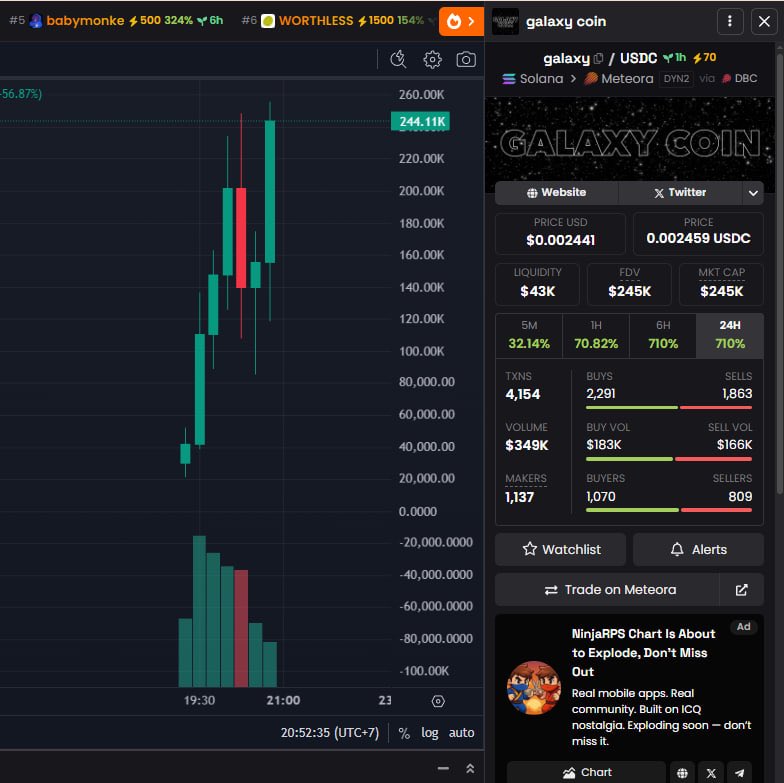
Task: Click the PRICE 0.002459 USDC box
Action: (x=698, y=234)
